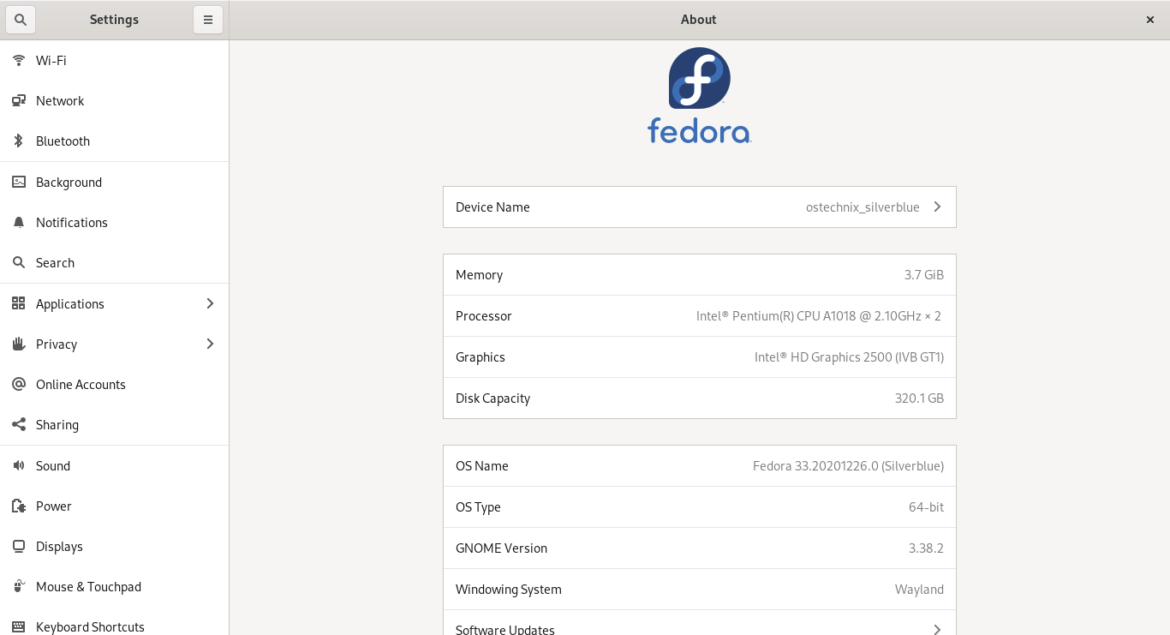Select the Power settings icon
1170x635 pixels.
[18, 506]
